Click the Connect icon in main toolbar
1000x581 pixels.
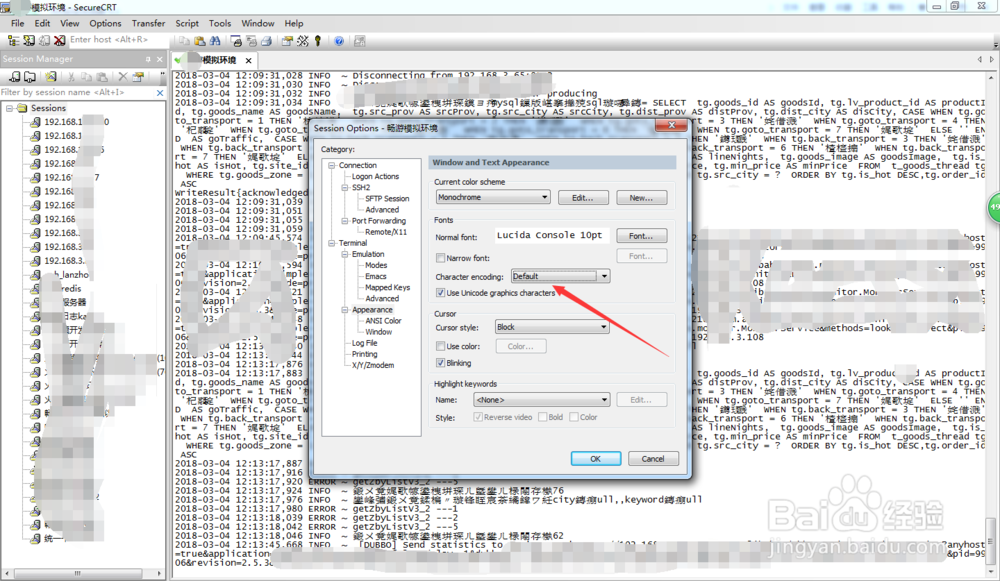point(29,40)
